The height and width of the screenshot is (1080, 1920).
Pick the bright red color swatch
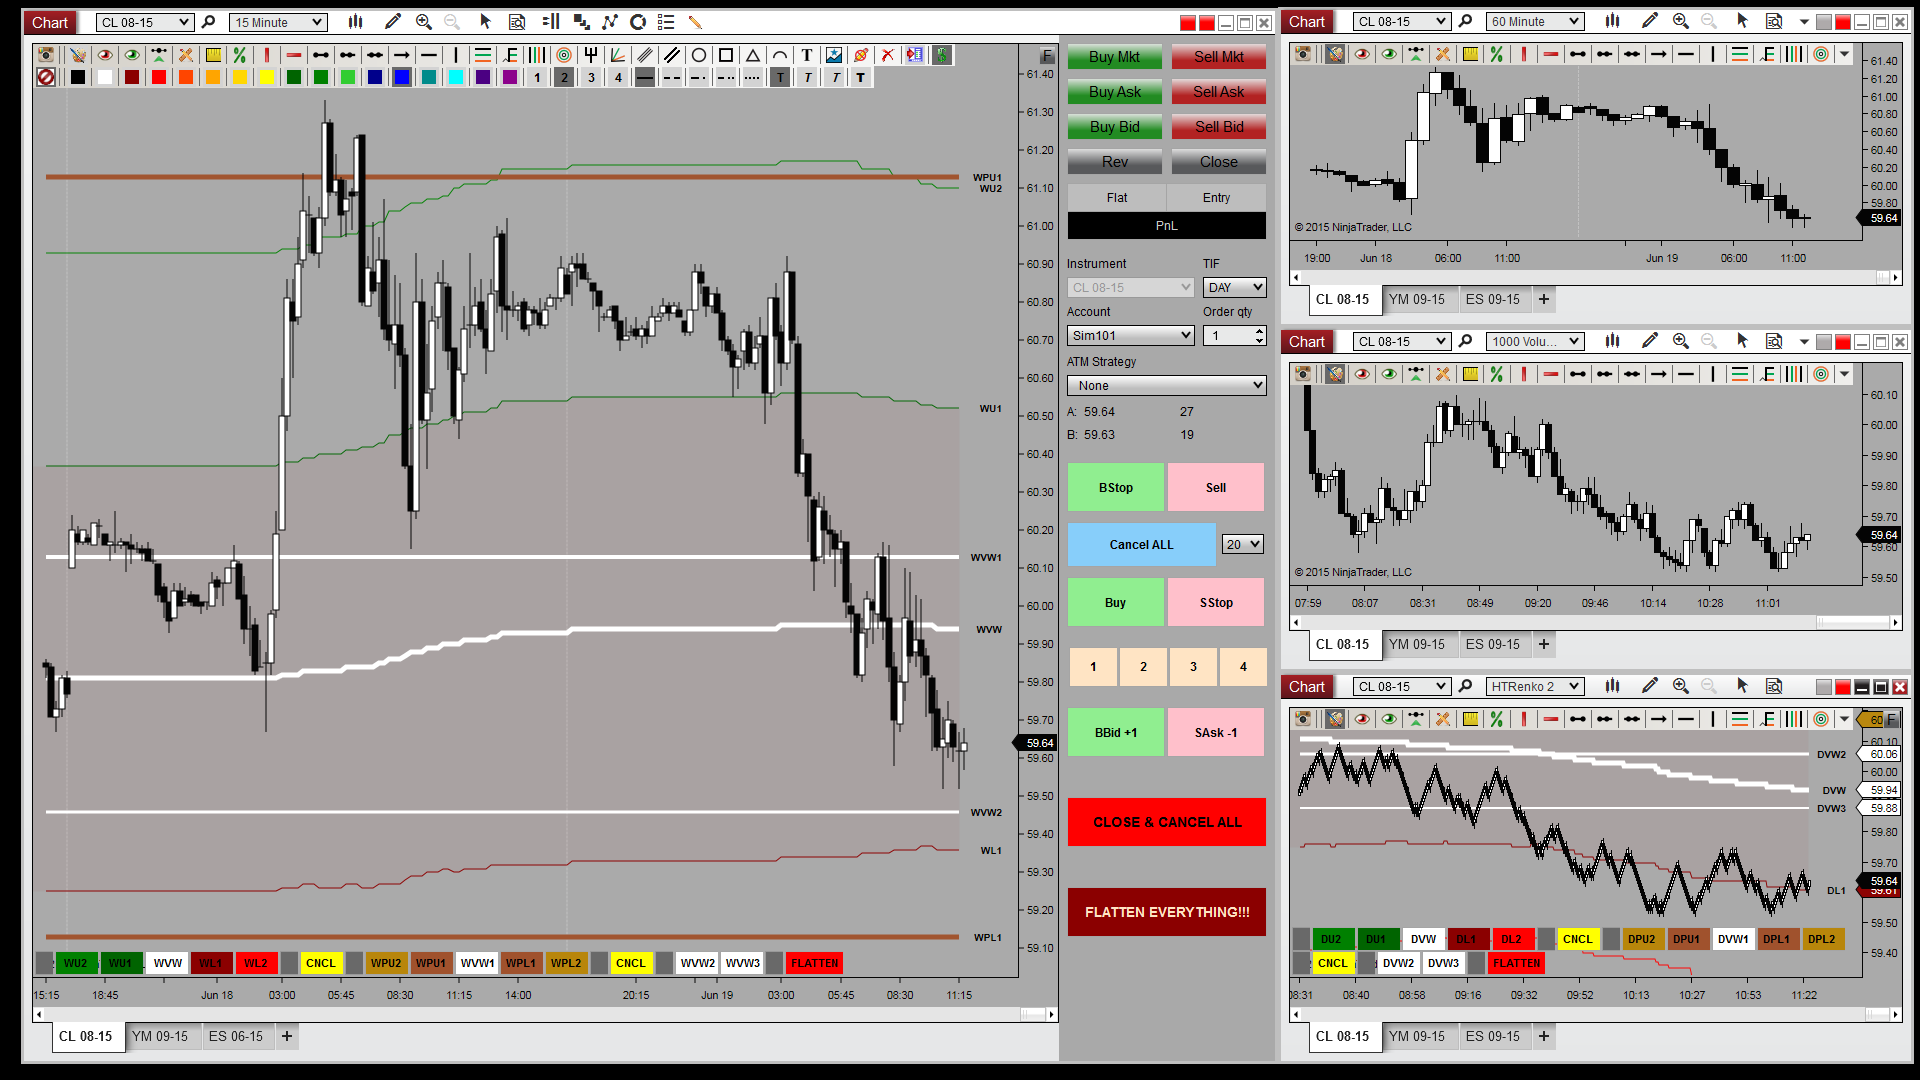point(159,77)
